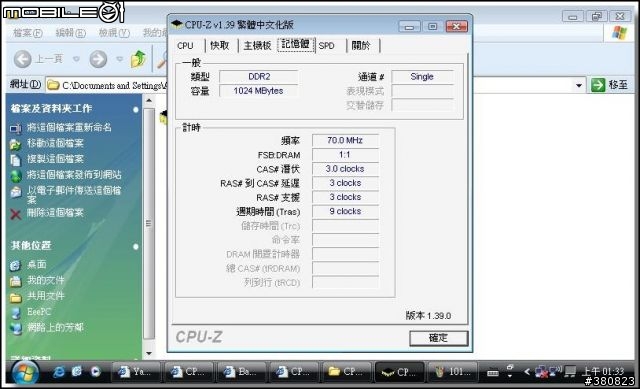Open the 關於 tab in CPU-Z
Viewport: 640px width, 389px height.
pos(361,46)
